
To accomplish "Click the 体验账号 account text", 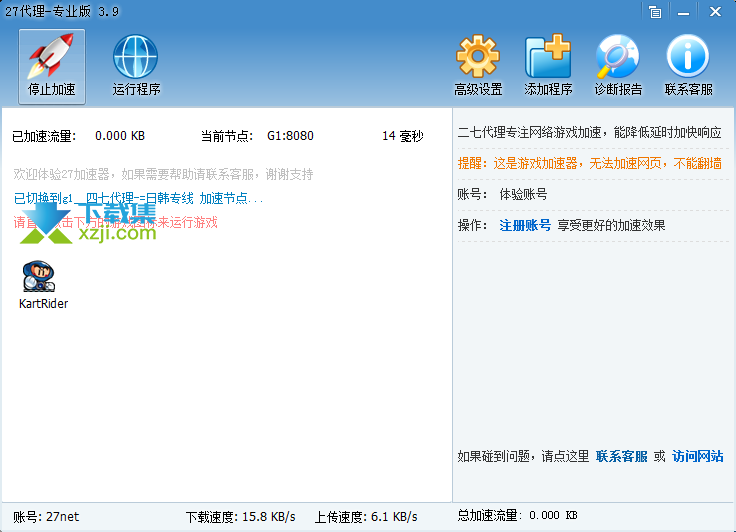I will [523, 194].
